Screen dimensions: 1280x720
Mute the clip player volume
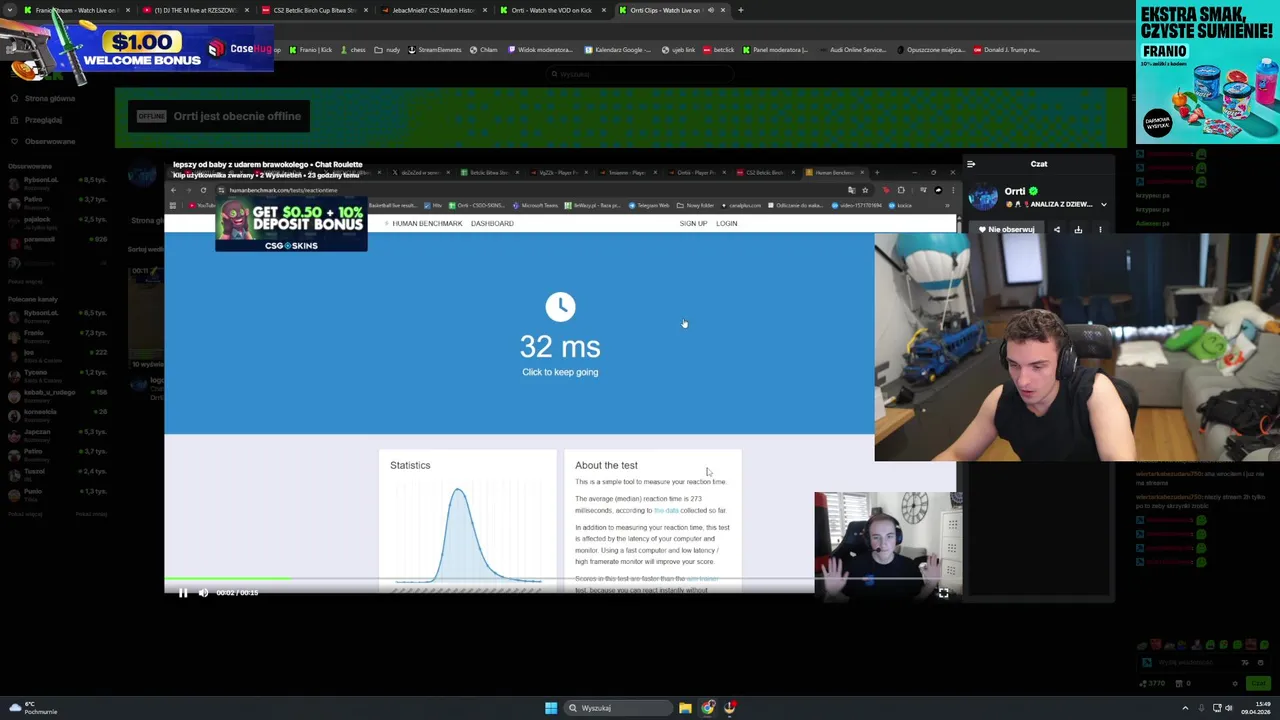coord(203,593)
